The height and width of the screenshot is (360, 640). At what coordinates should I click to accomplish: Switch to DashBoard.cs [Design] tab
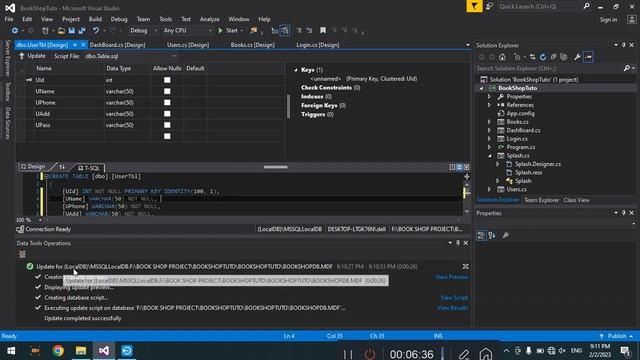[117, 45]
